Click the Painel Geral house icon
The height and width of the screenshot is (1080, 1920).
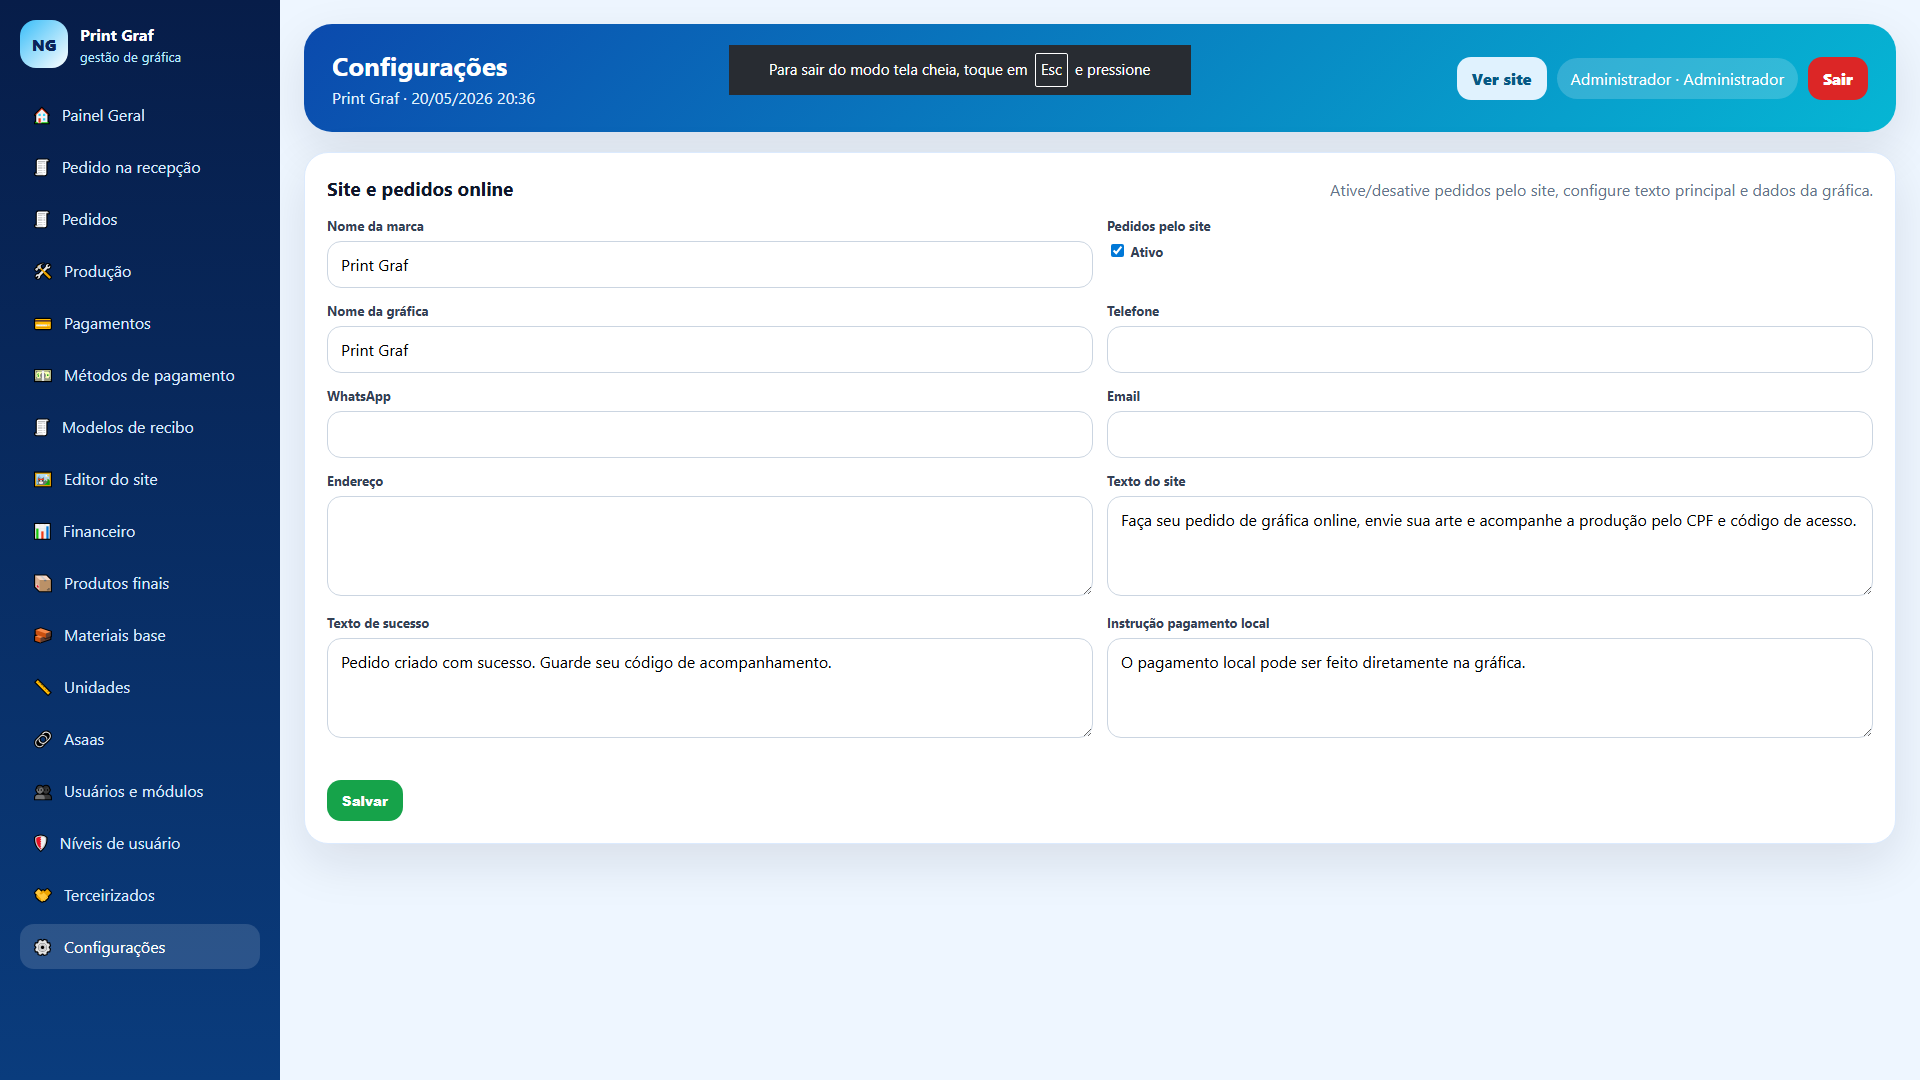(42, 116)
